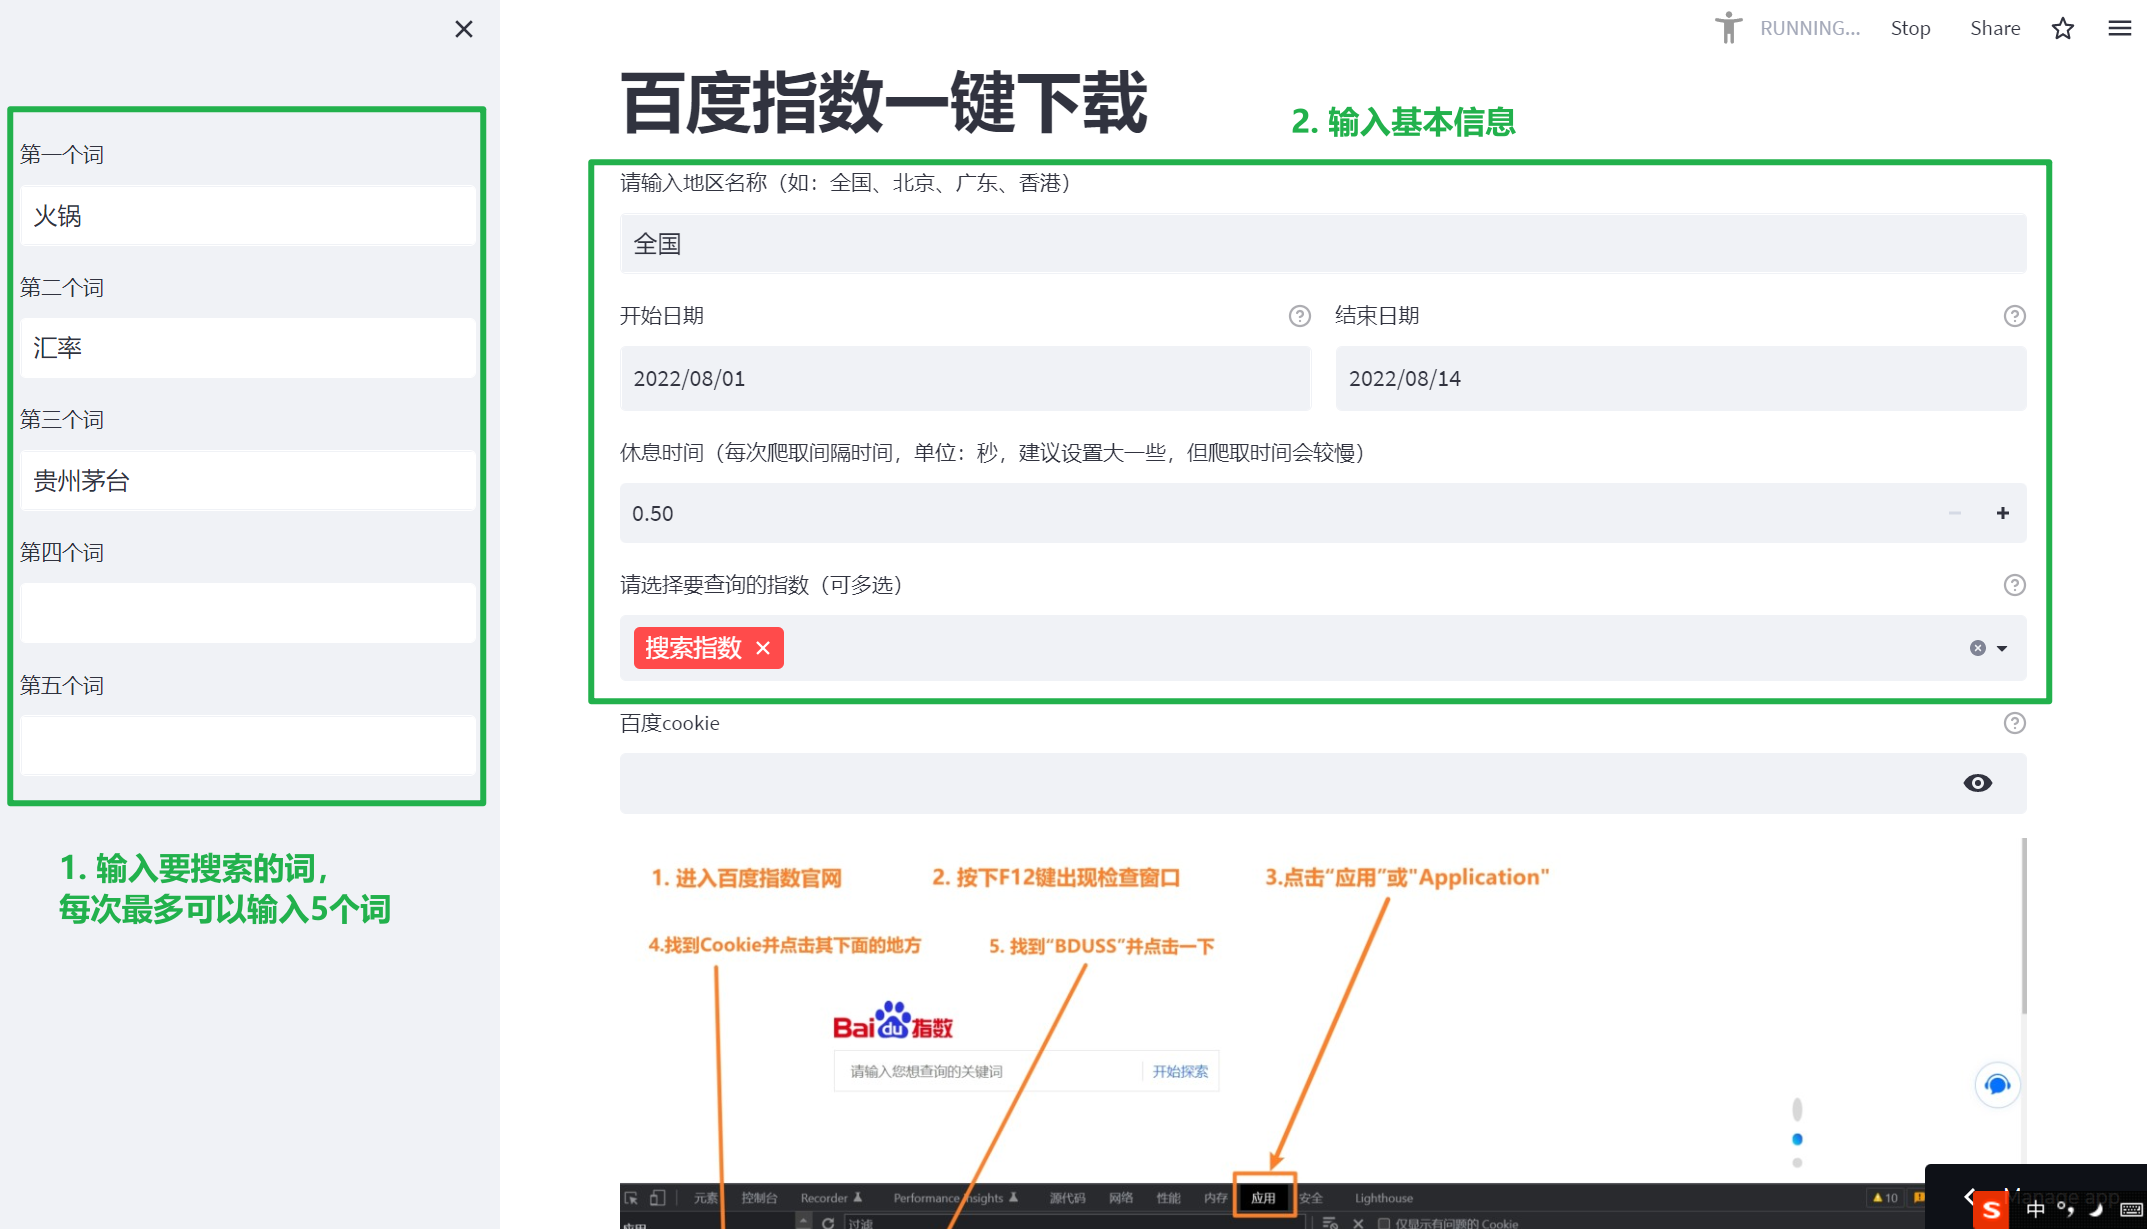This screenshot has width=2147, height=1229.
Task: Click the 结束日期 label
Action: pos(1377,316)
